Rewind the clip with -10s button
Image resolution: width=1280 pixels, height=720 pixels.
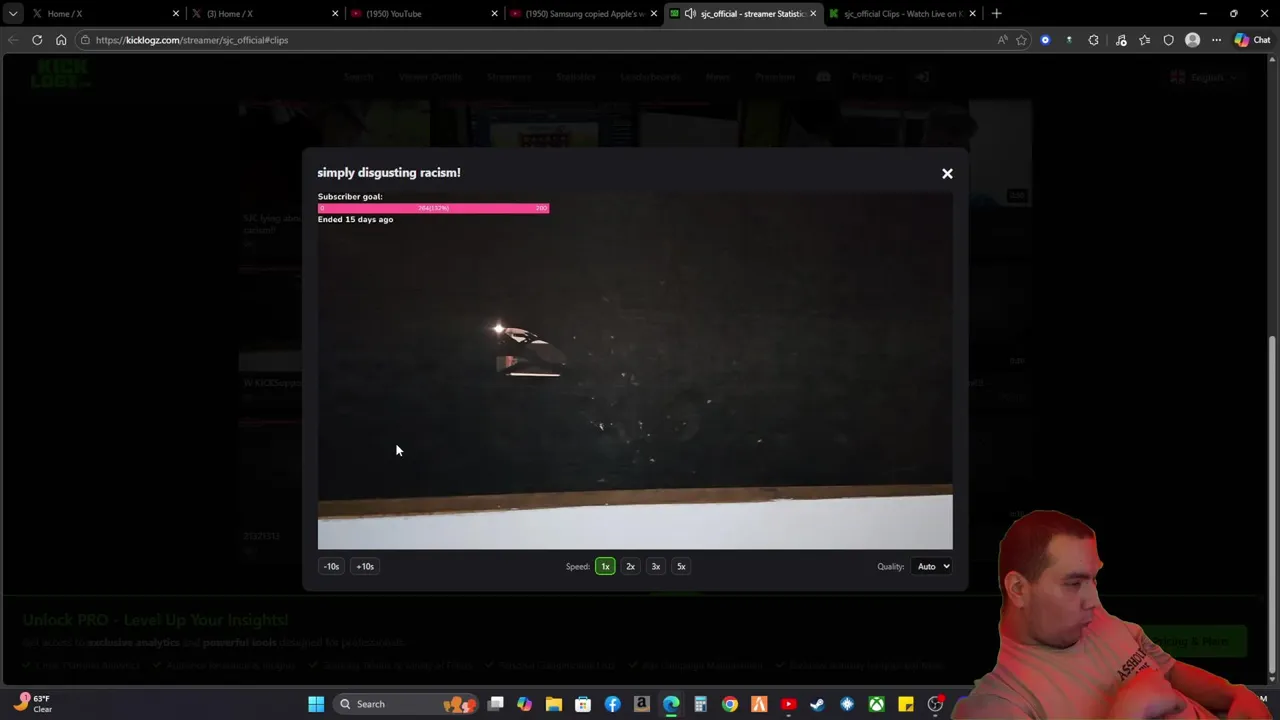[331, 566]
